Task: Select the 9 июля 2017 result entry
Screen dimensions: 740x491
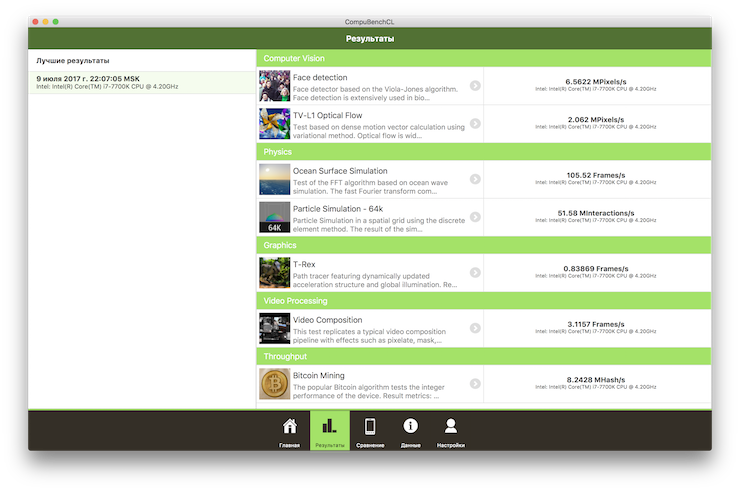Action: [142, 83]
